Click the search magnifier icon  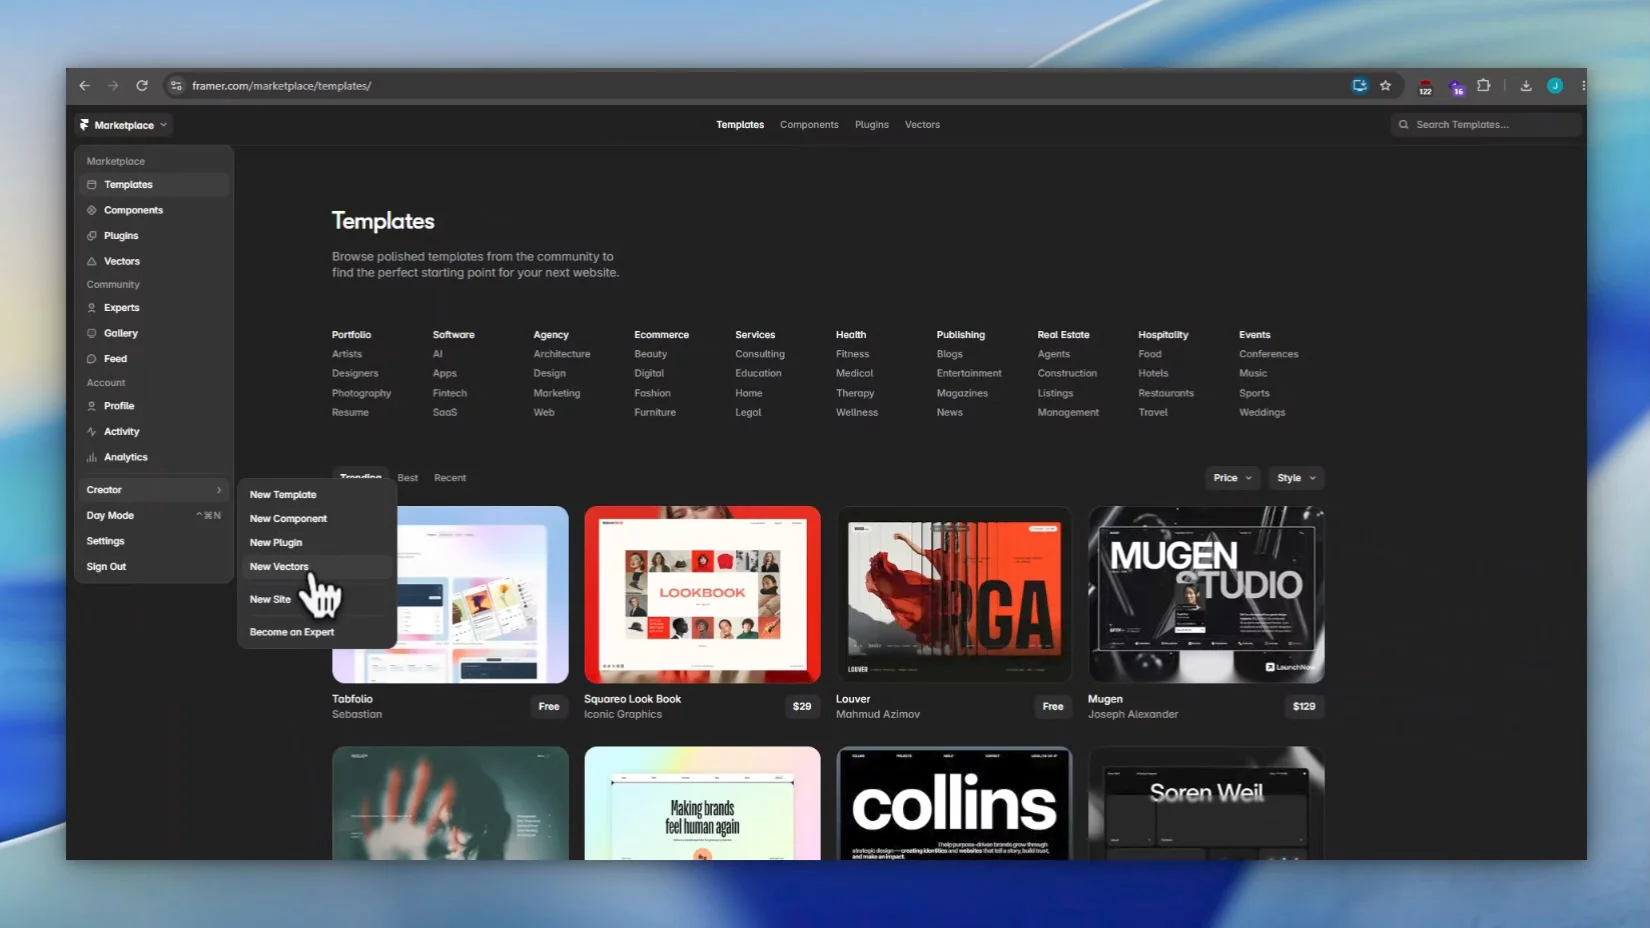click(x=1404, y=125)
